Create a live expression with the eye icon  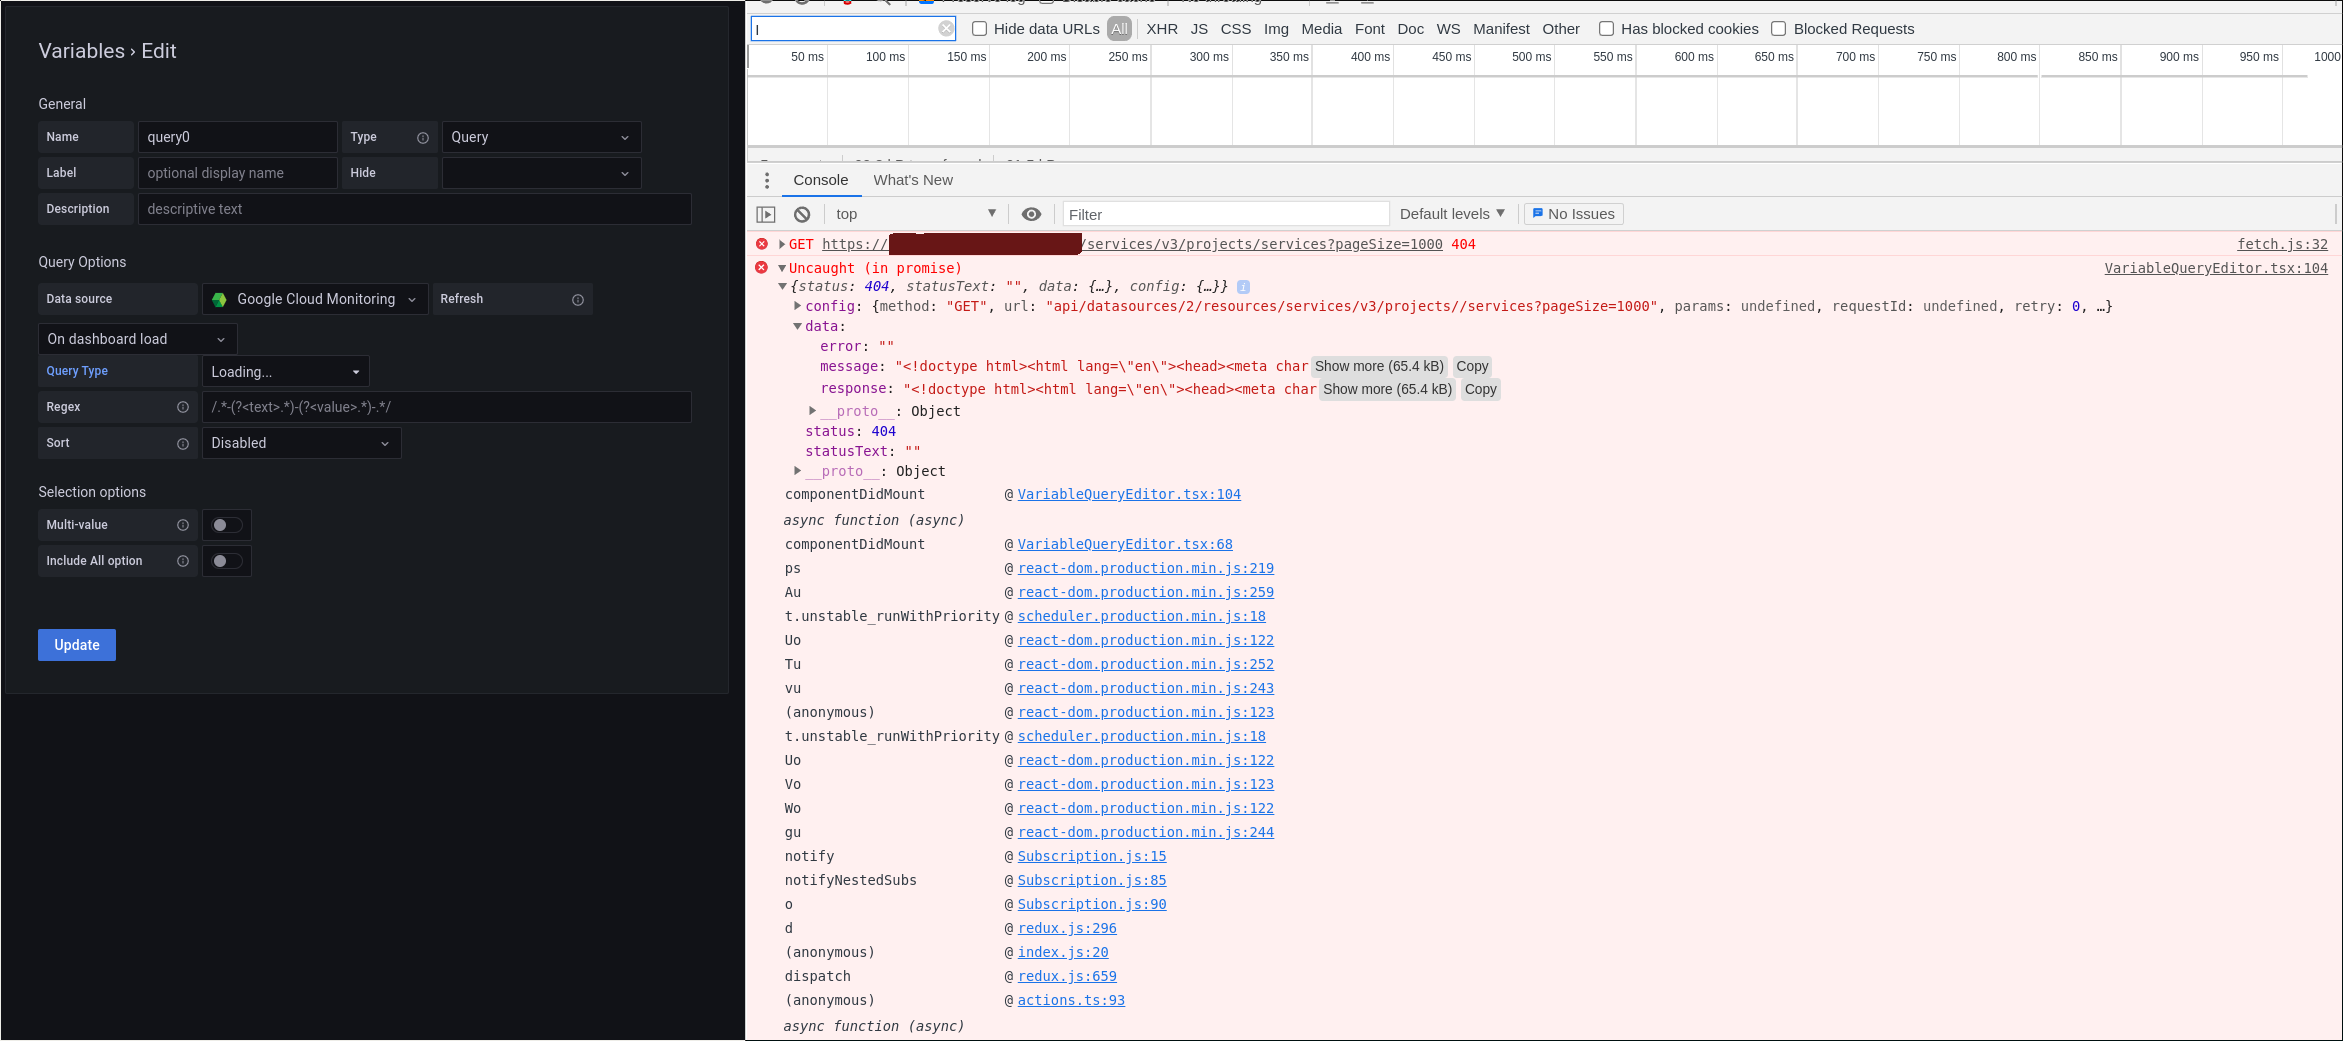pyautogui.click(x=1032, y=213)
